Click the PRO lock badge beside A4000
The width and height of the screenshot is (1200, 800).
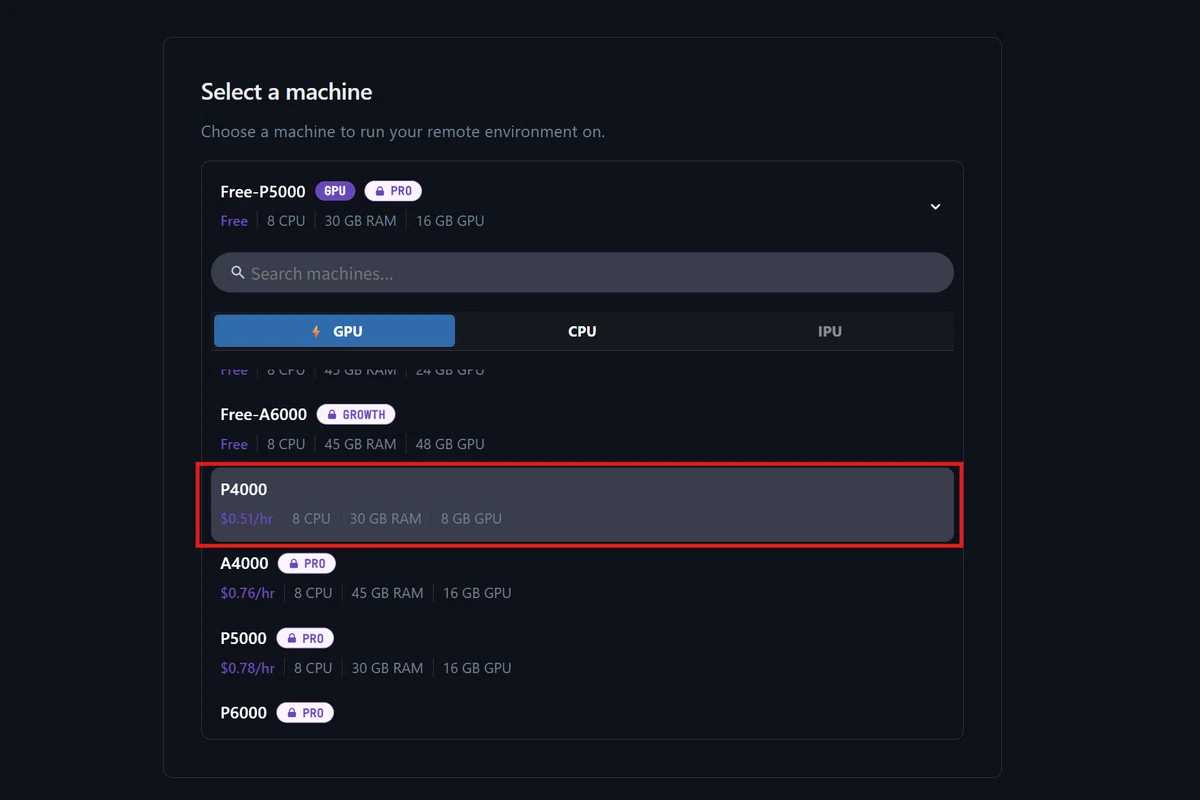click(307, 563)
